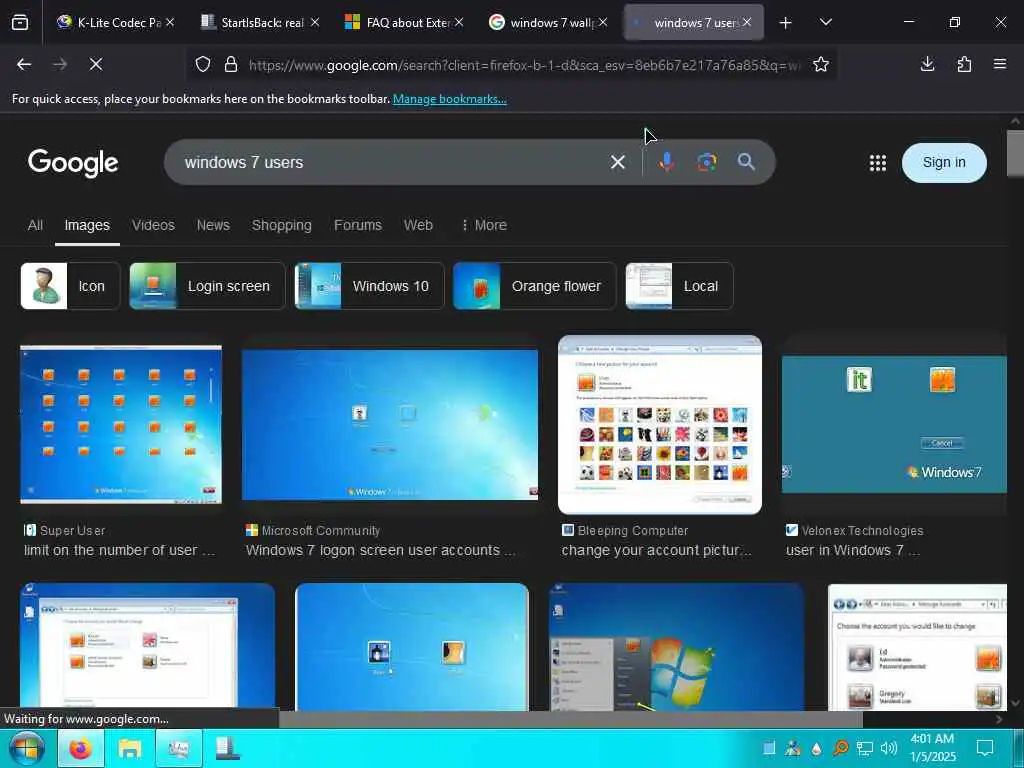Click the Sign in button

click(x=944, y=163)
